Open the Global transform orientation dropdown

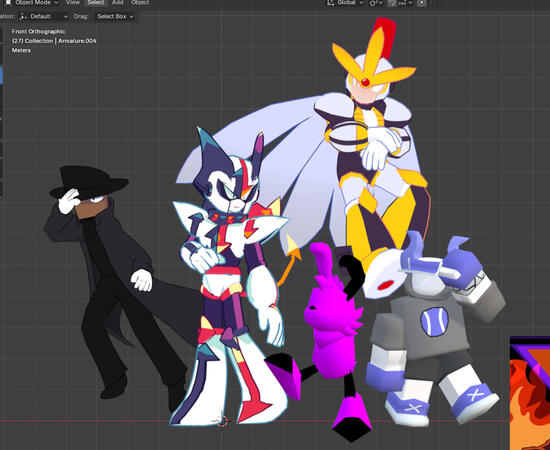[345, 3]
